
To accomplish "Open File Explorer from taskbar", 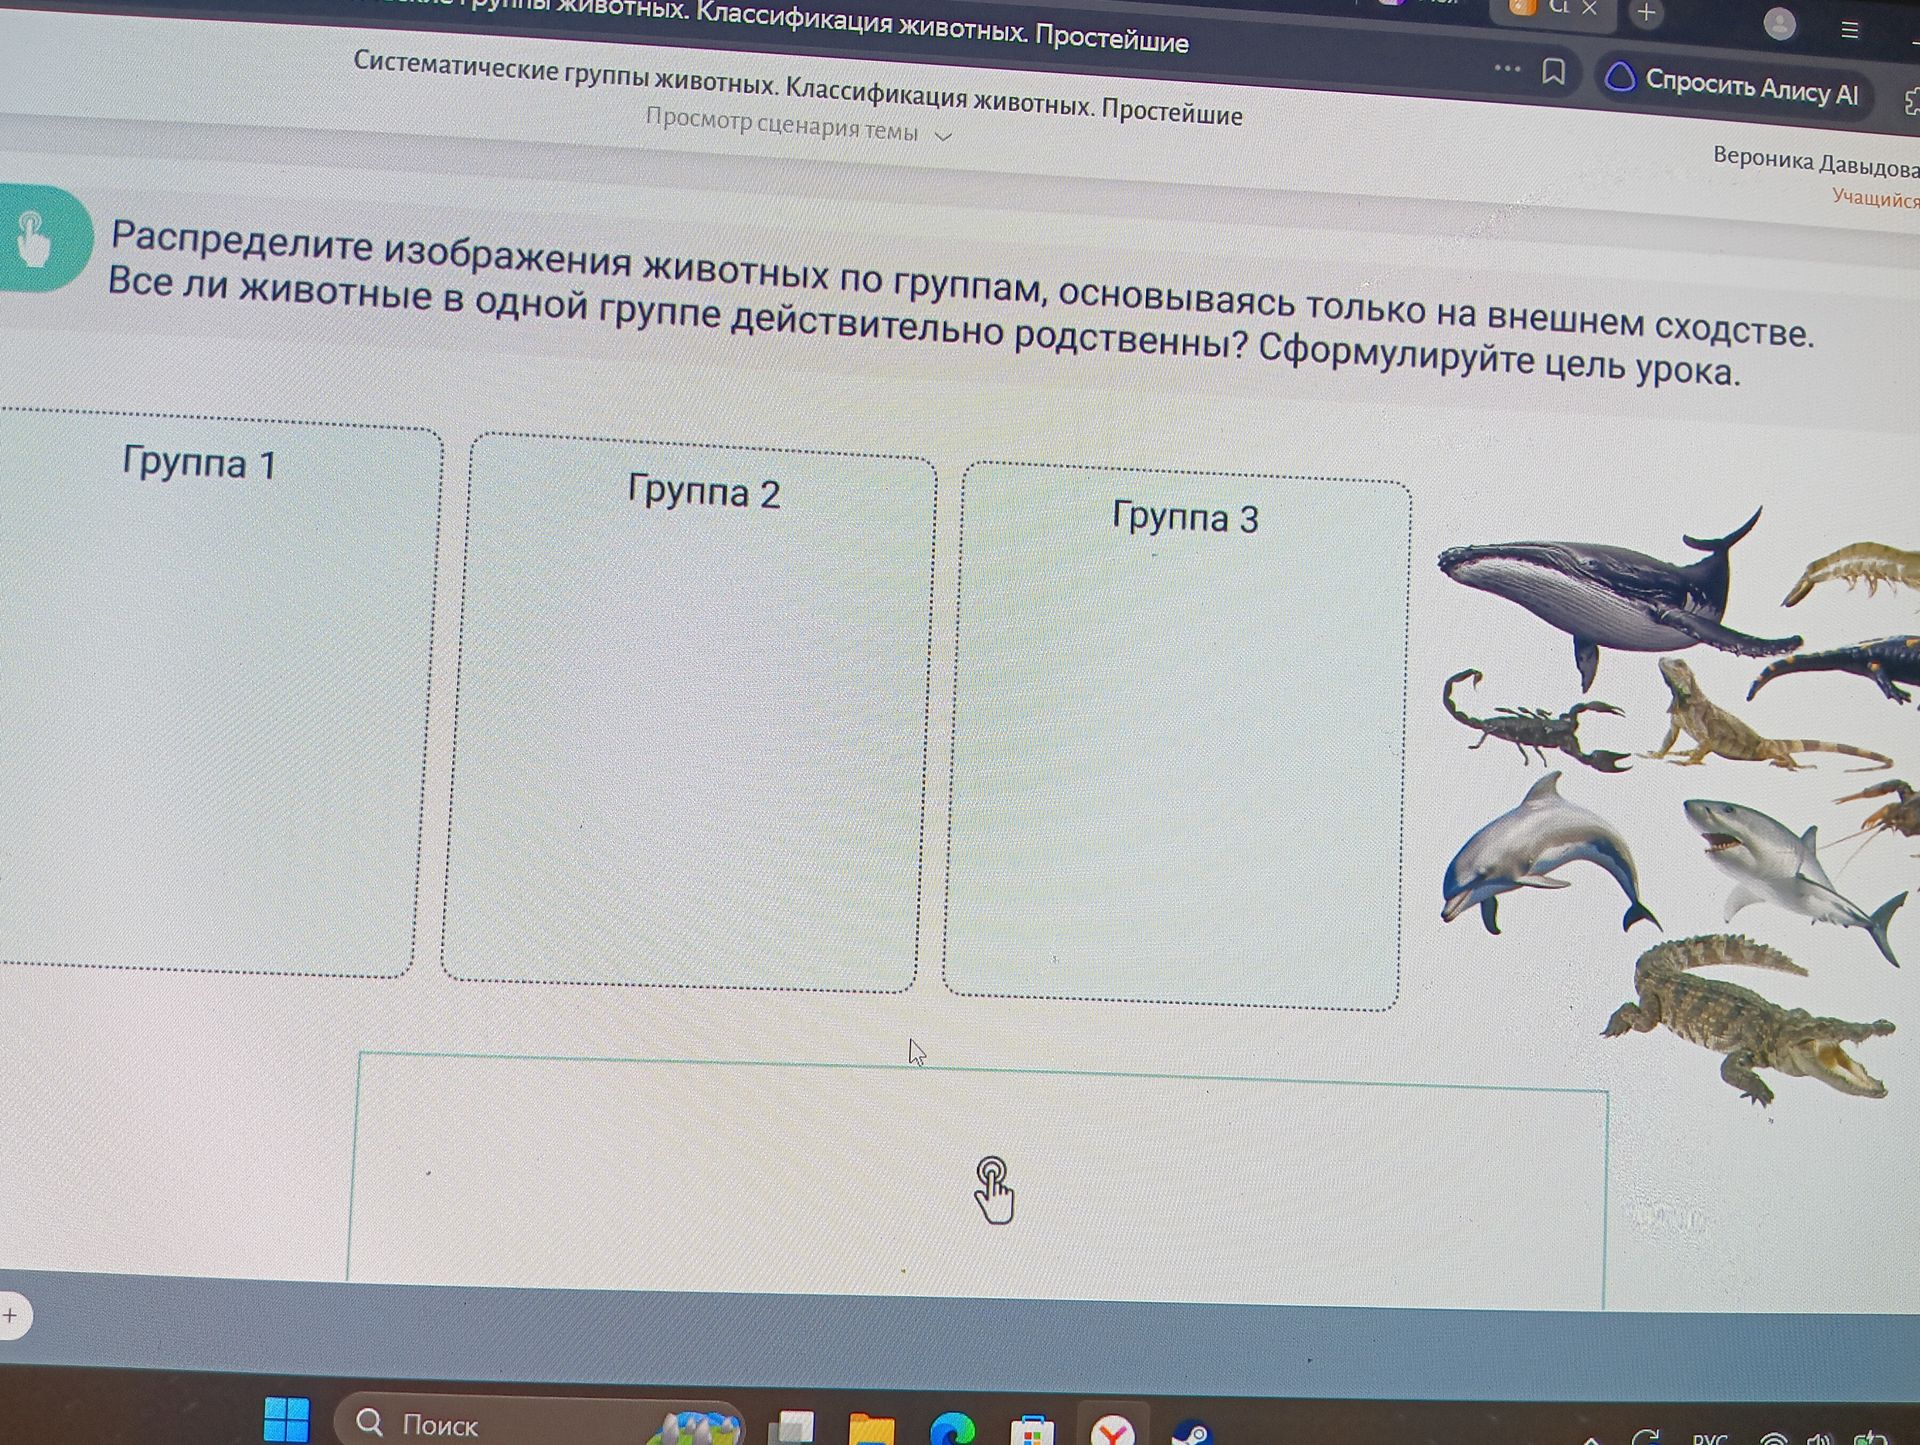I will pos(871,1429).
